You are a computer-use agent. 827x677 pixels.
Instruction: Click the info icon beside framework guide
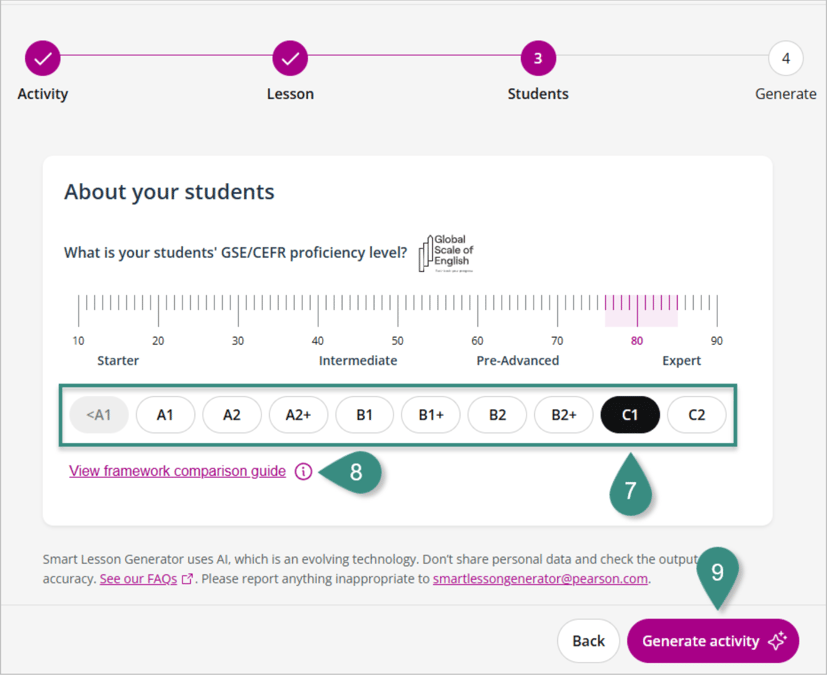pyautogui.click(x=304, y=471)
